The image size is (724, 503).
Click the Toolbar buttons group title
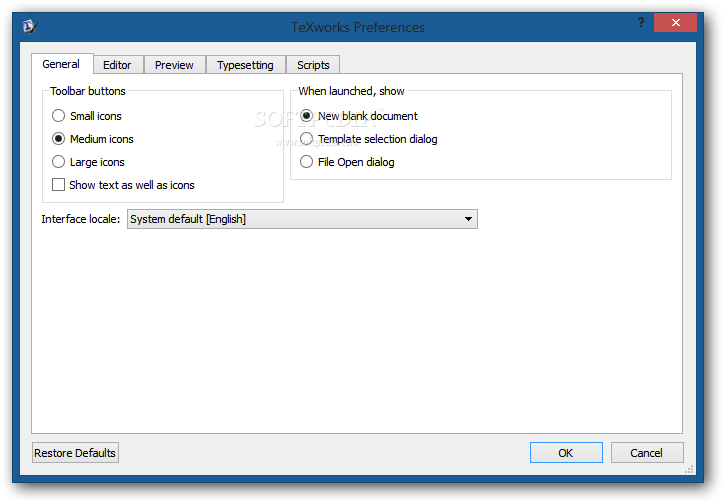[88, 91]
